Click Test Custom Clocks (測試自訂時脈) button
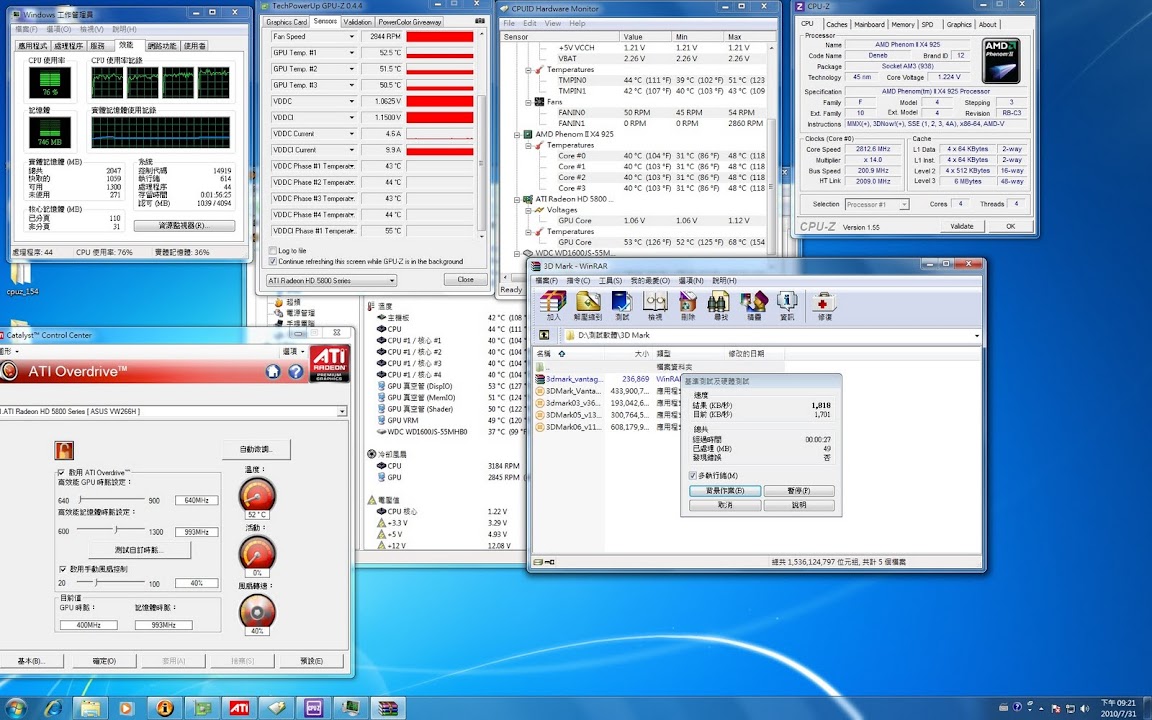 (139, 550)
